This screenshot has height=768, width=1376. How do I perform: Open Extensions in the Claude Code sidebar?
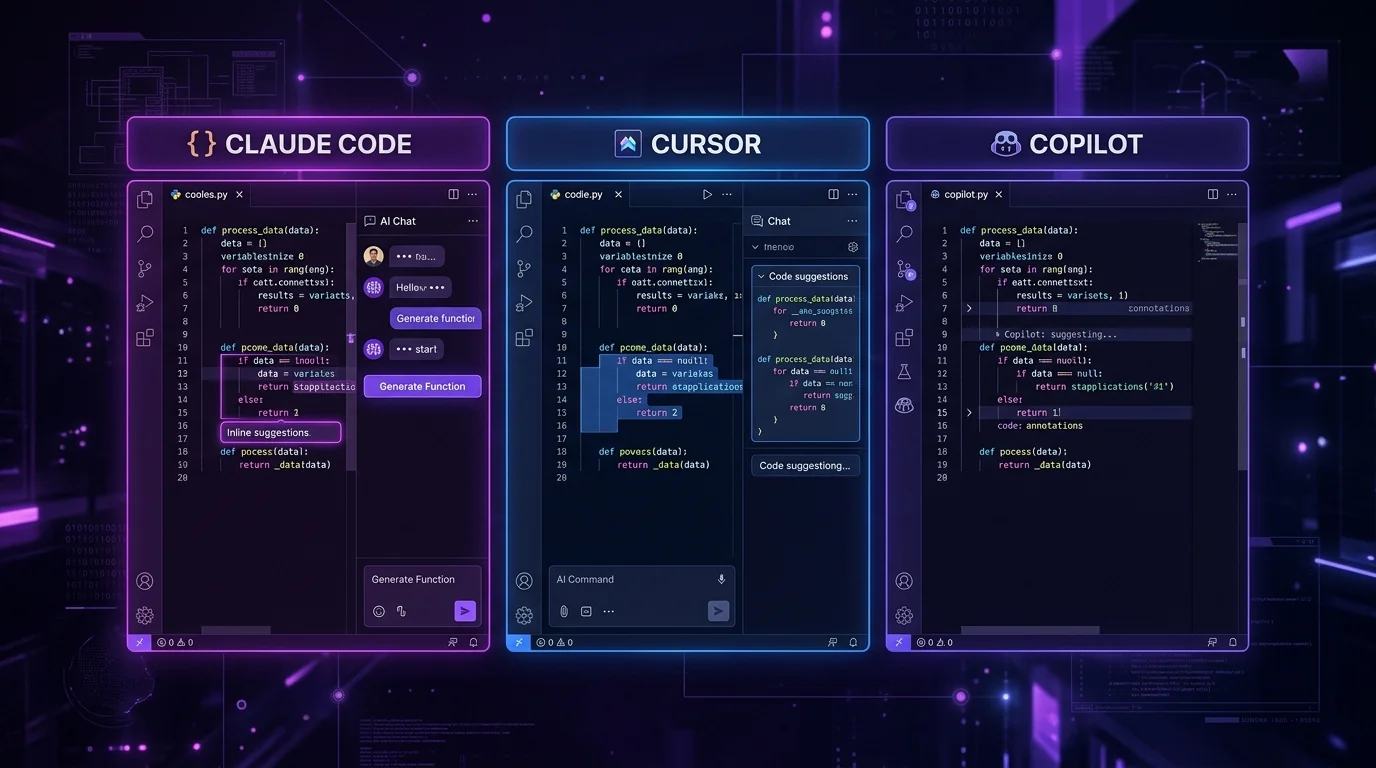coord(145,337)
